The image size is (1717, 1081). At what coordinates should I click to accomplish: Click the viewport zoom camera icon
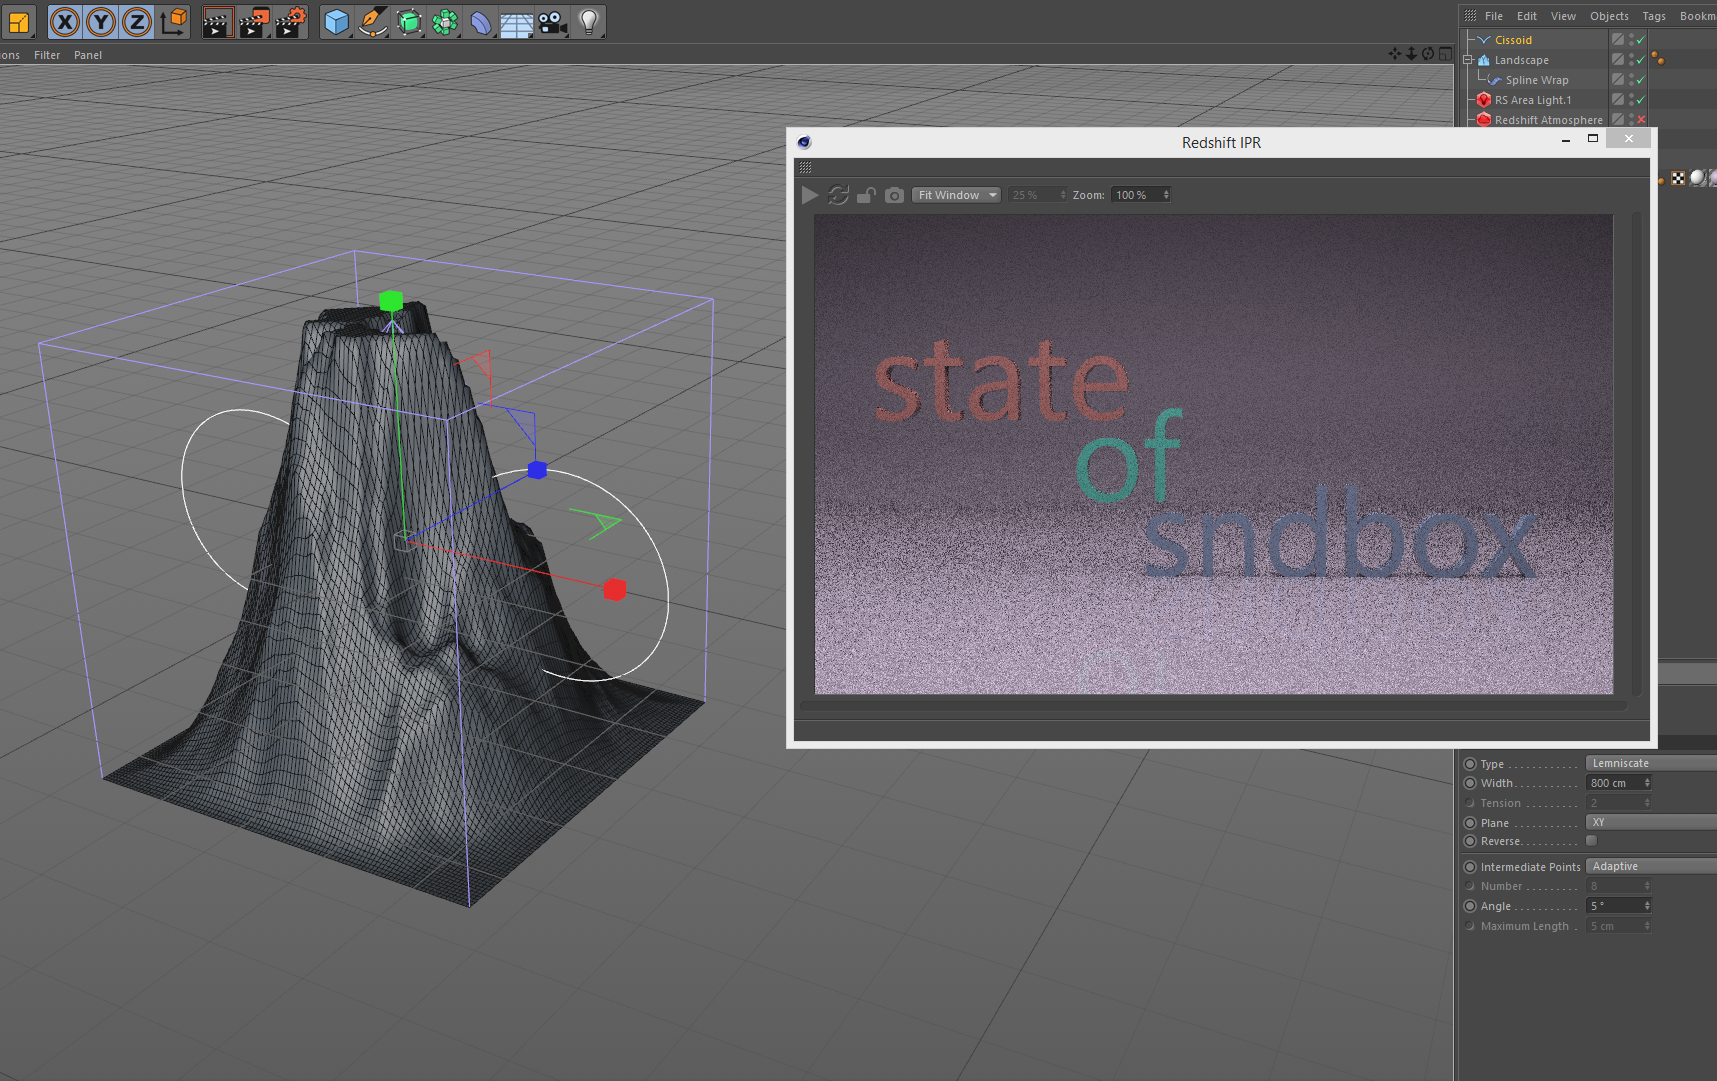1411,54
